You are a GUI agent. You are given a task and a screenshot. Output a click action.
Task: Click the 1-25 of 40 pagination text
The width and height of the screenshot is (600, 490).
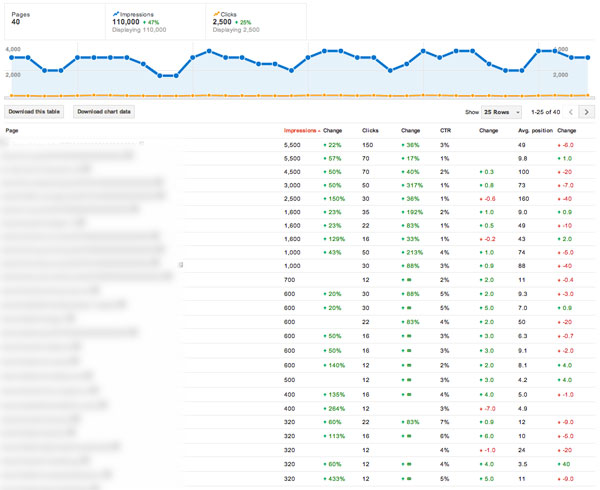click(544, 112)
